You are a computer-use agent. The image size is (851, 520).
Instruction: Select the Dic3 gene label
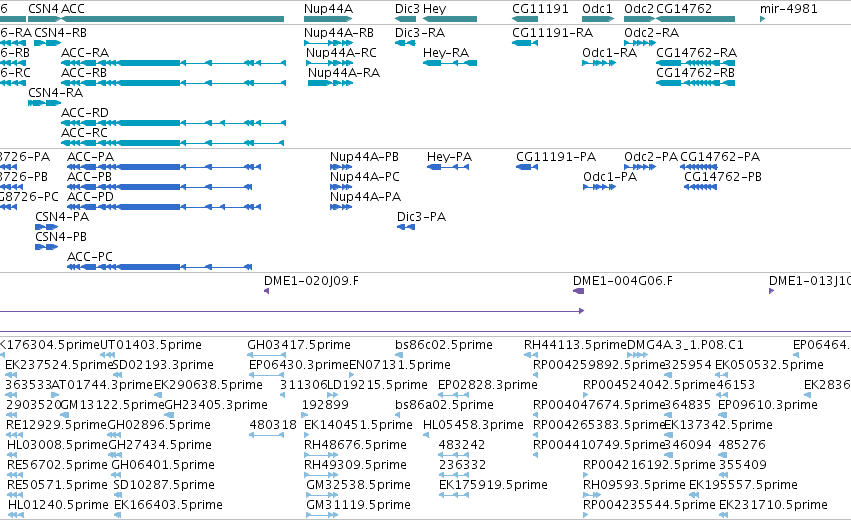(x=407, y=9)
